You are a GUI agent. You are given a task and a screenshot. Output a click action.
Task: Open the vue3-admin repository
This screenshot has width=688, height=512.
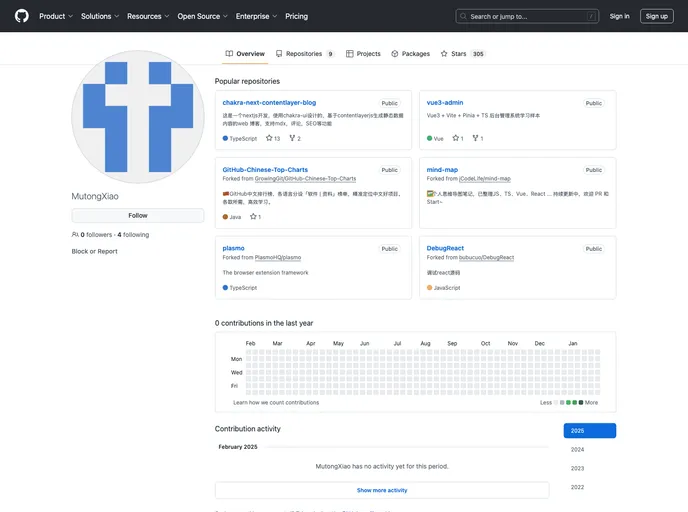tap(444, 103)
